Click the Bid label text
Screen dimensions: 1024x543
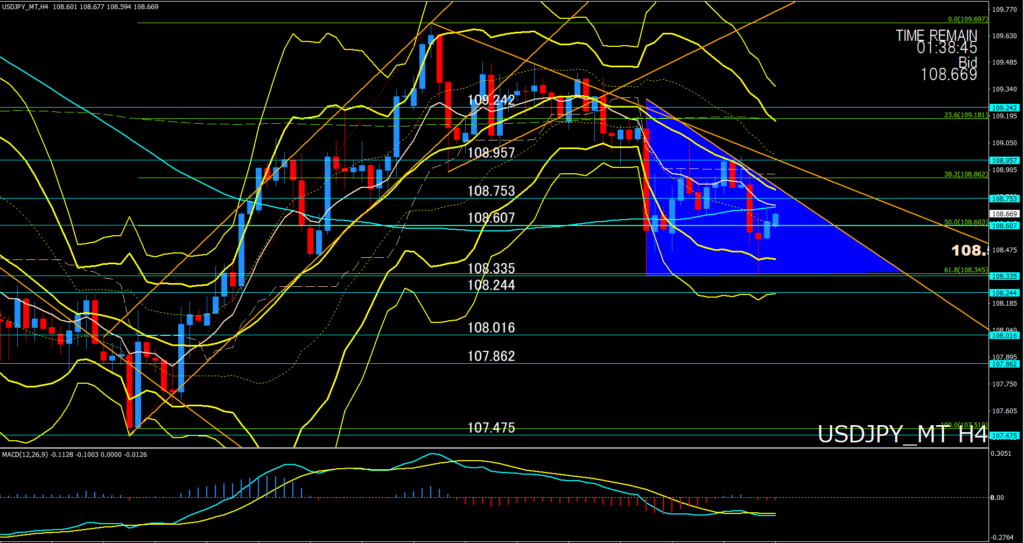pyautogui.click(x=968, y=61)
